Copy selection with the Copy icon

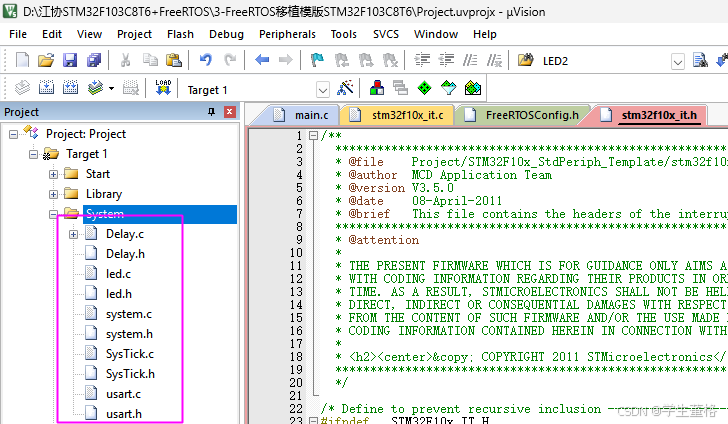pyautogui.click(x=150, y=60)
